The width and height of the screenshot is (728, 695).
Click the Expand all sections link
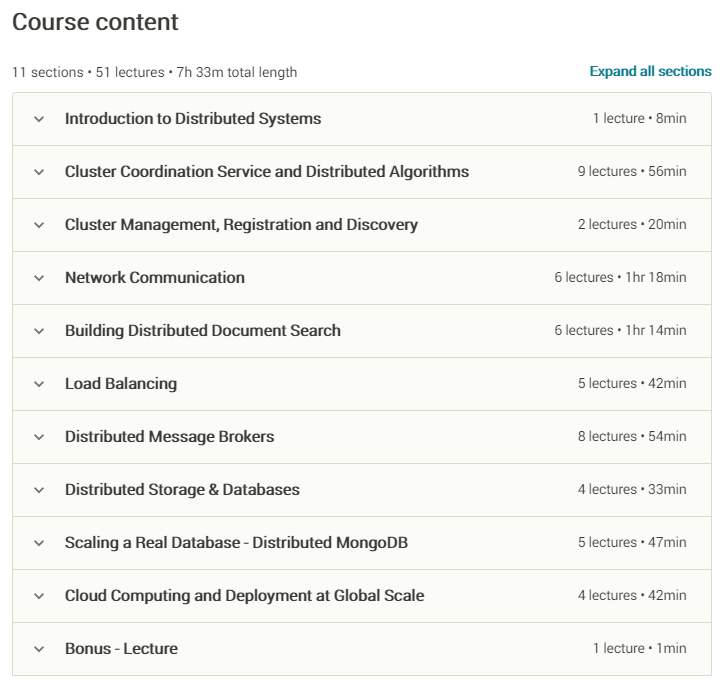650,71
